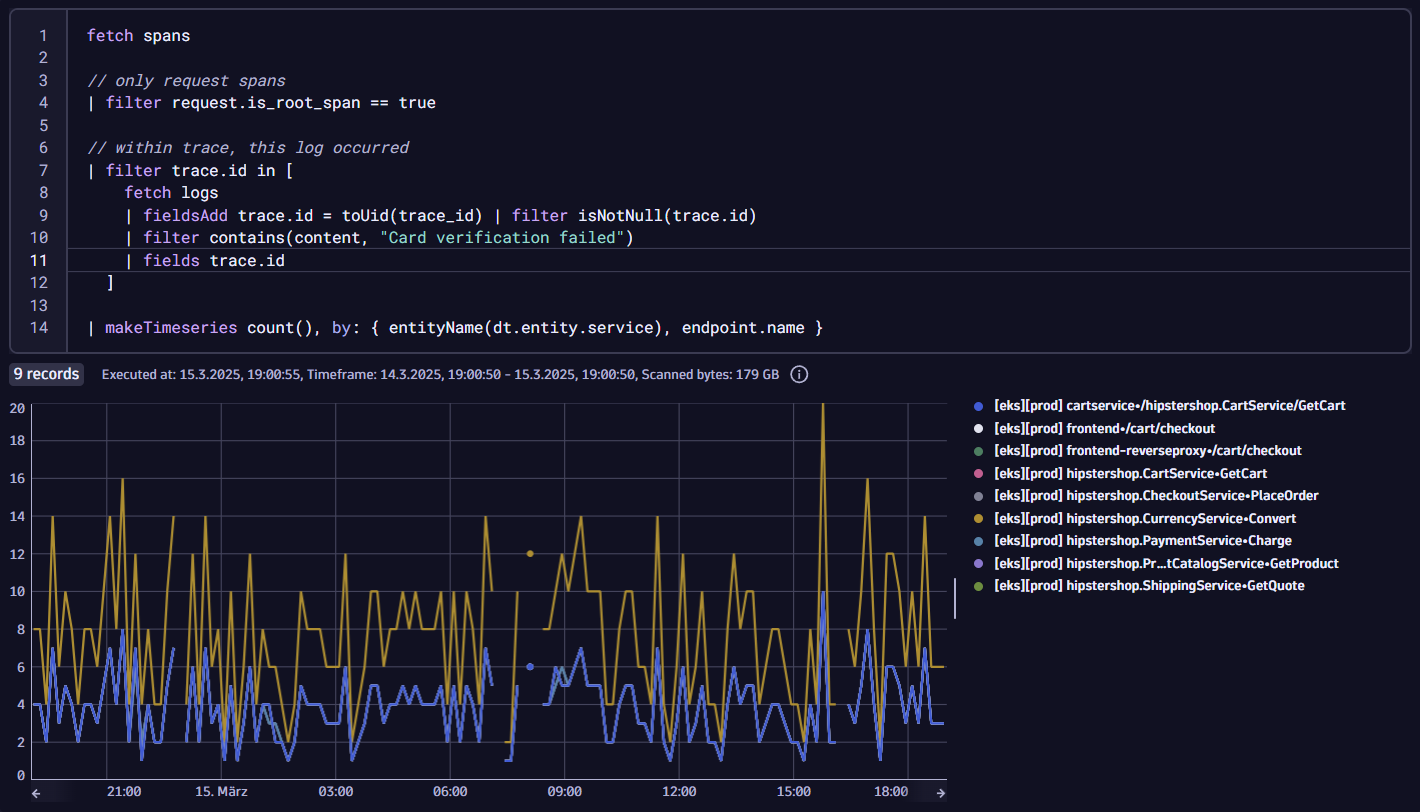The image size is (1420, 812).
Task: Click the green dot for frontend-reverseproxy entry
Action: point(978,450)
